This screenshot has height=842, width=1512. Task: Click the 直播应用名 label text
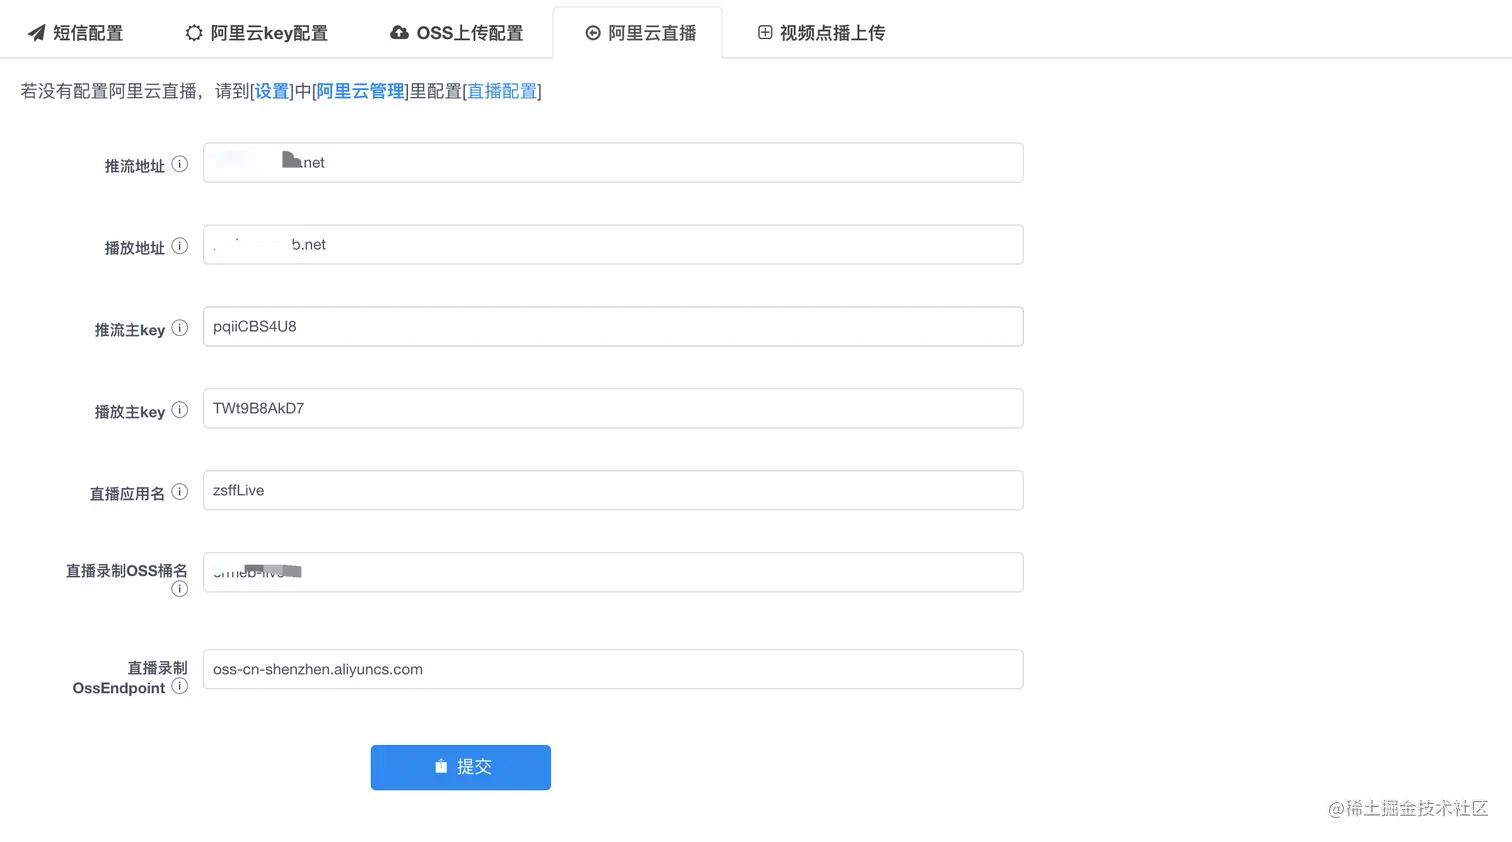click(x=127, y=494)
